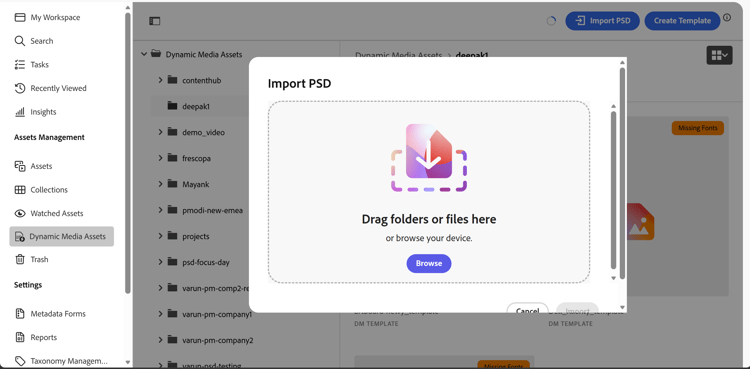
Task: Click the Assets icon under Assets Management
Action: click(x=20, y=166)
